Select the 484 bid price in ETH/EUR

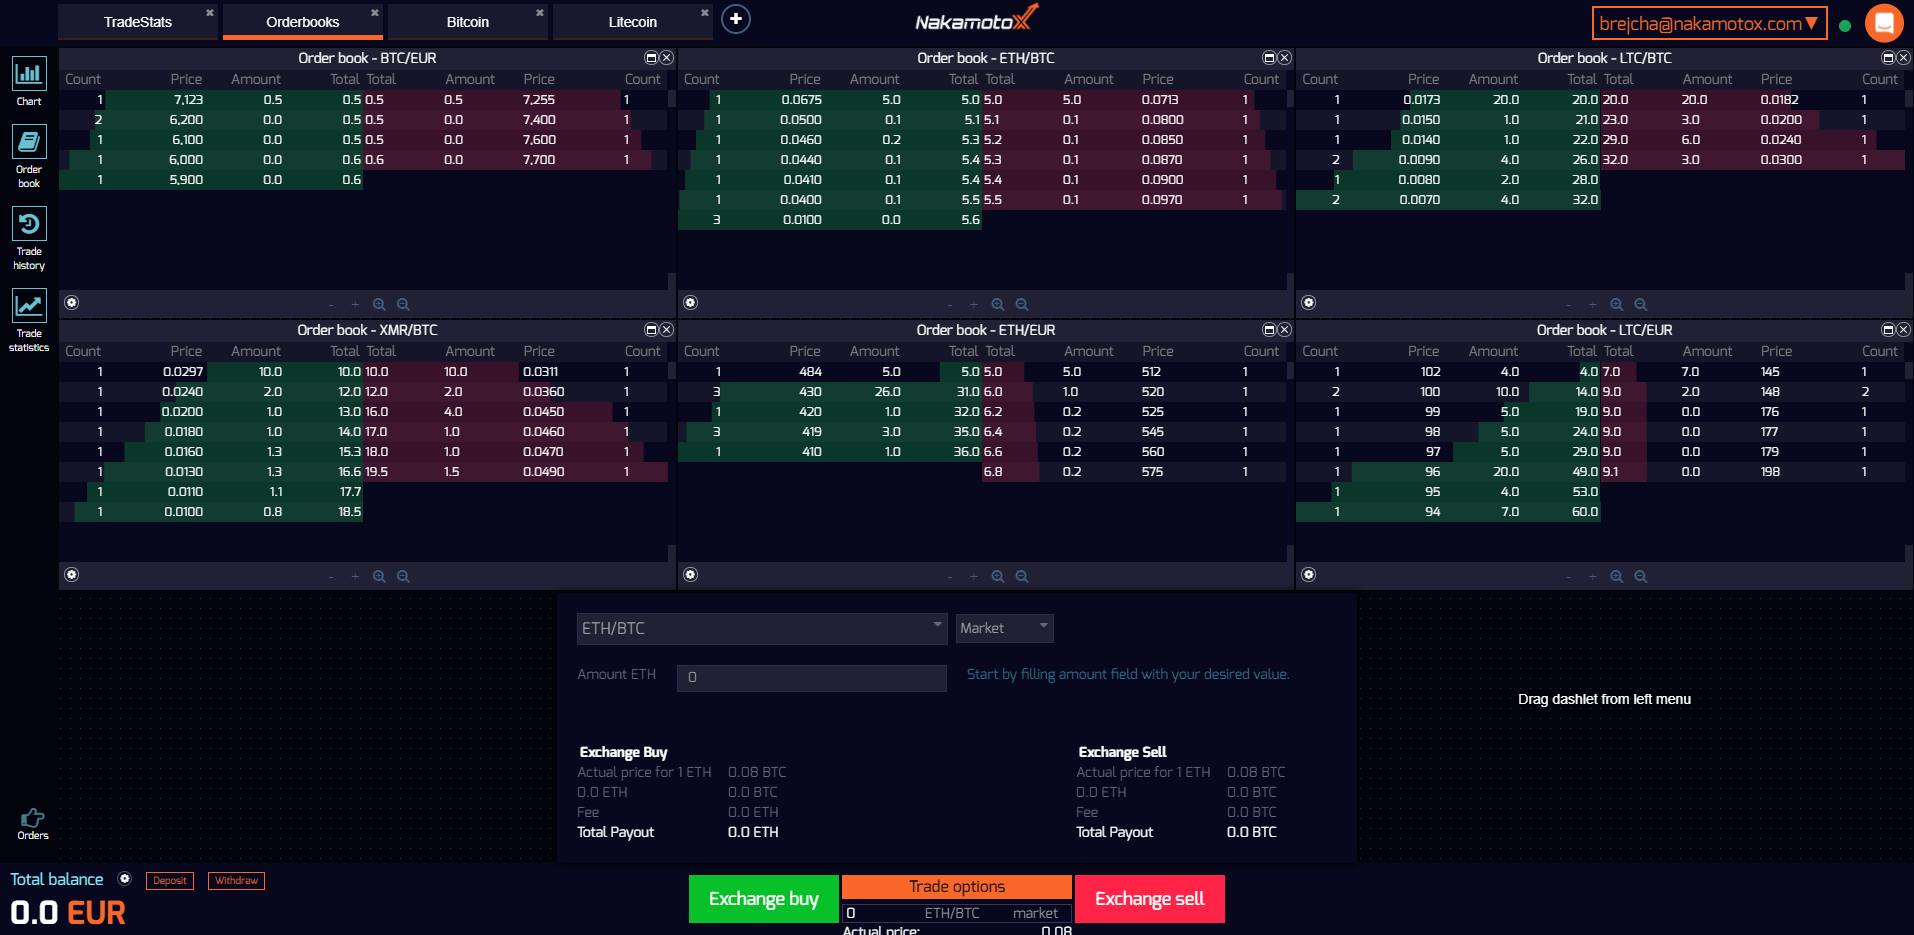(811, 372)
